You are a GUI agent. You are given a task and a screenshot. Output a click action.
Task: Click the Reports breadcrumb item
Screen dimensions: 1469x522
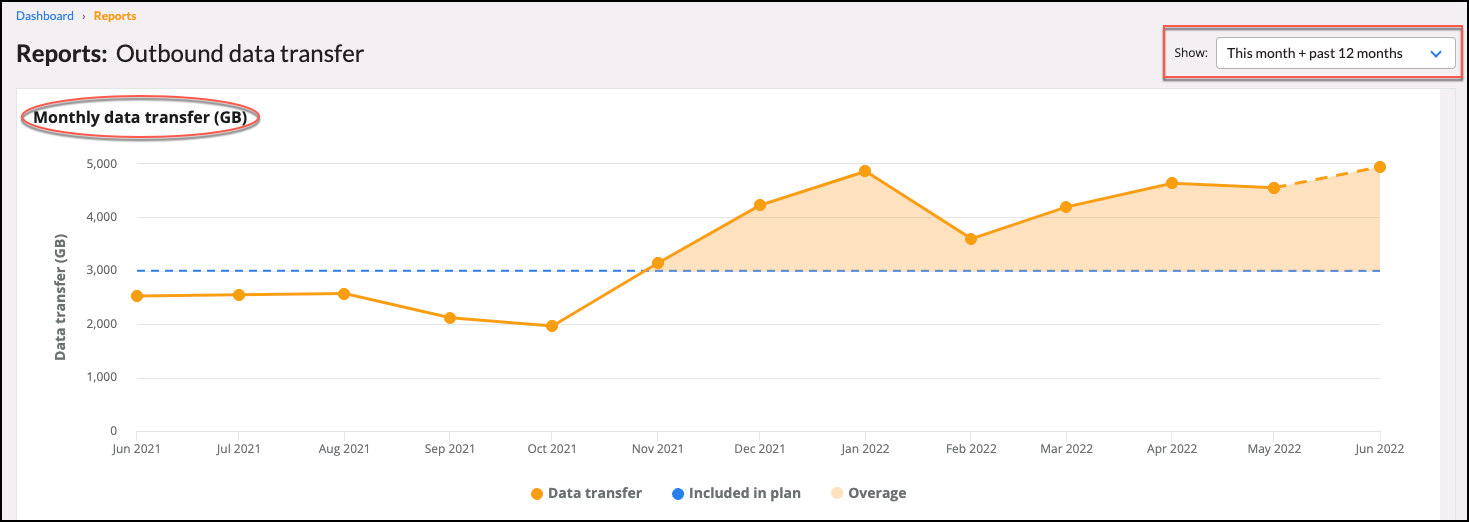click(115, 16)
